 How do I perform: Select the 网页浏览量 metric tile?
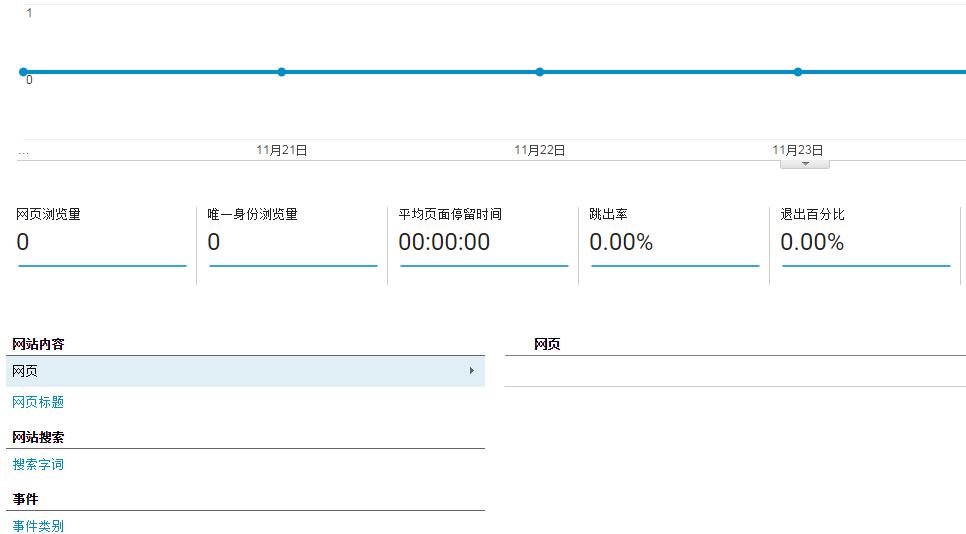coord(102,238)
